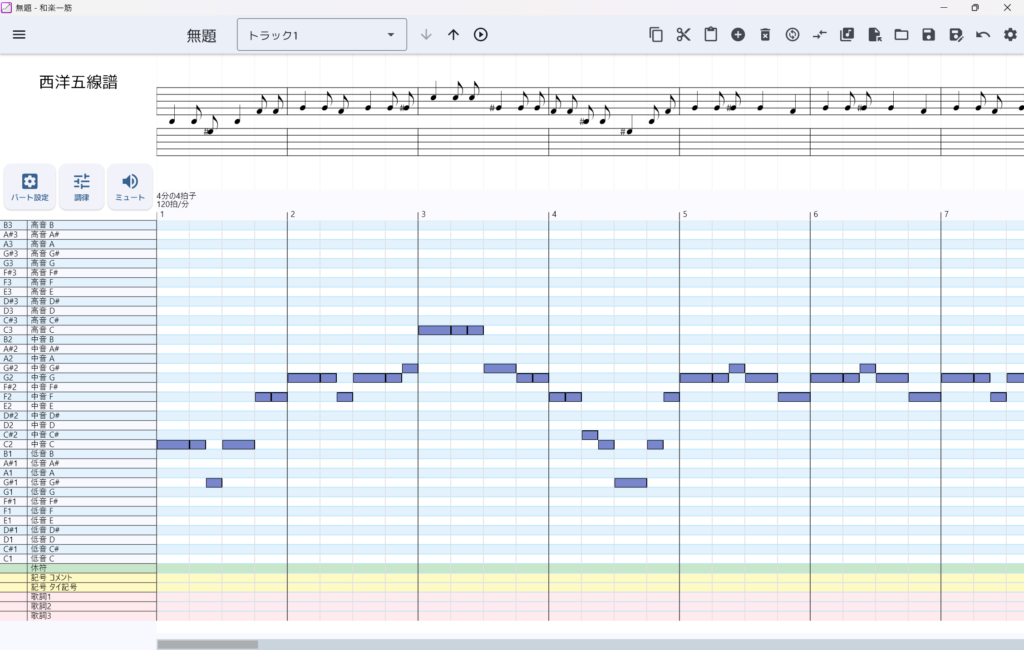
Task: Select the 高音 C note block in measure 3
Action: 434,330
